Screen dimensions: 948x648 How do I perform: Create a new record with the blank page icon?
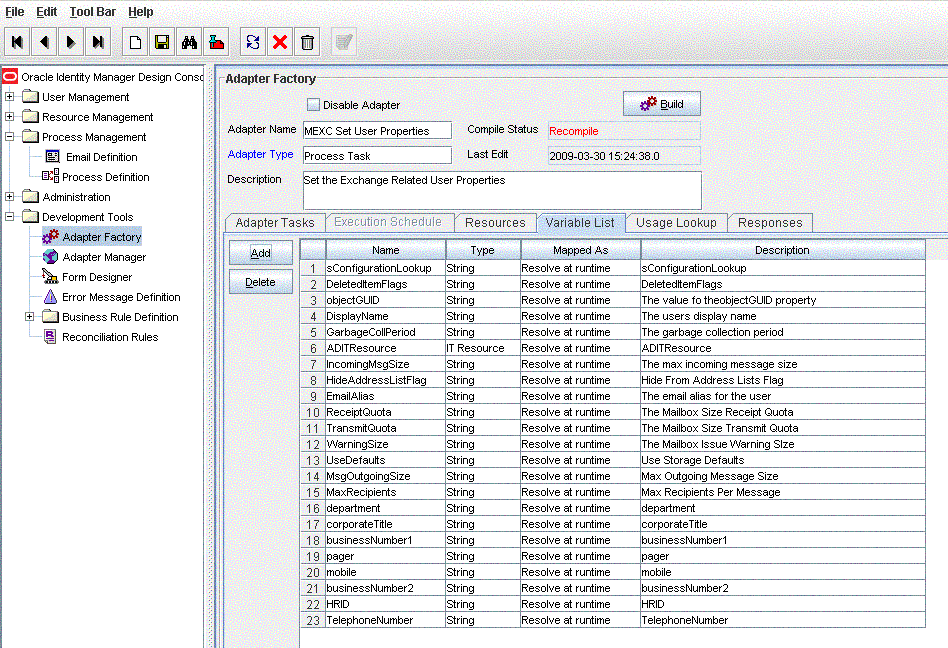pos(134,42)
